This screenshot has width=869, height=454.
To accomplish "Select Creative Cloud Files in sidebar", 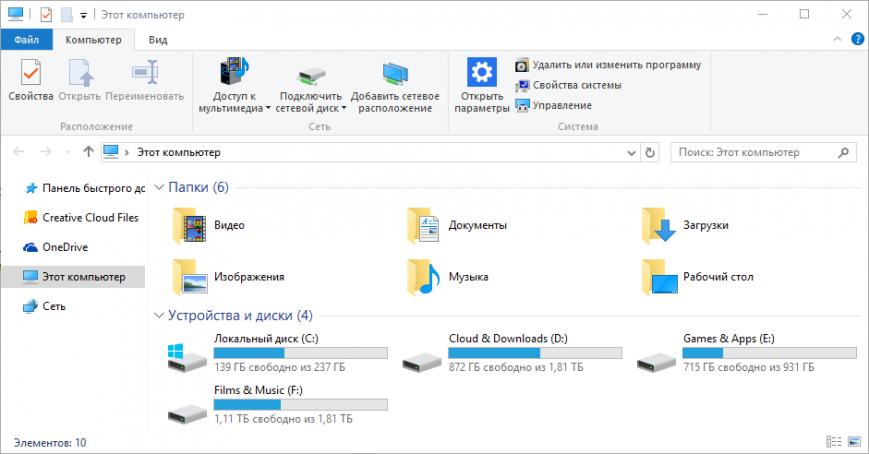I will (x=89, y=217).
